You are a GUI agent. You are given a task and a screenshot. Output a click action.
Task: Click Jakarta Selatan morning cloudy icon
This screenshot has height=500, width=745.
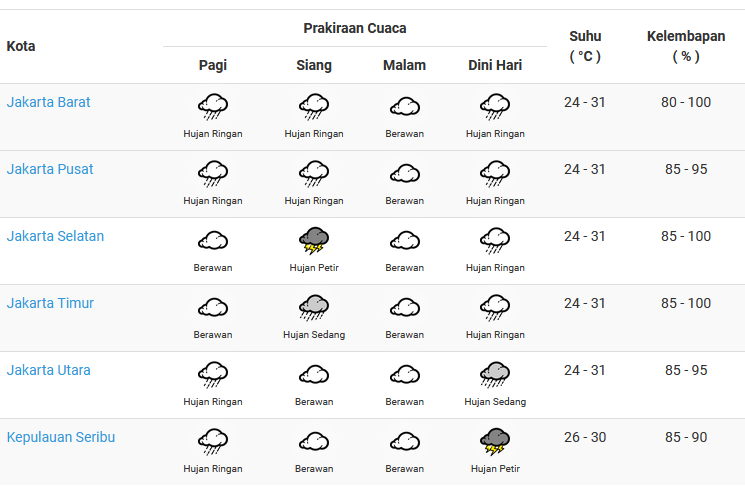point(213,241)
